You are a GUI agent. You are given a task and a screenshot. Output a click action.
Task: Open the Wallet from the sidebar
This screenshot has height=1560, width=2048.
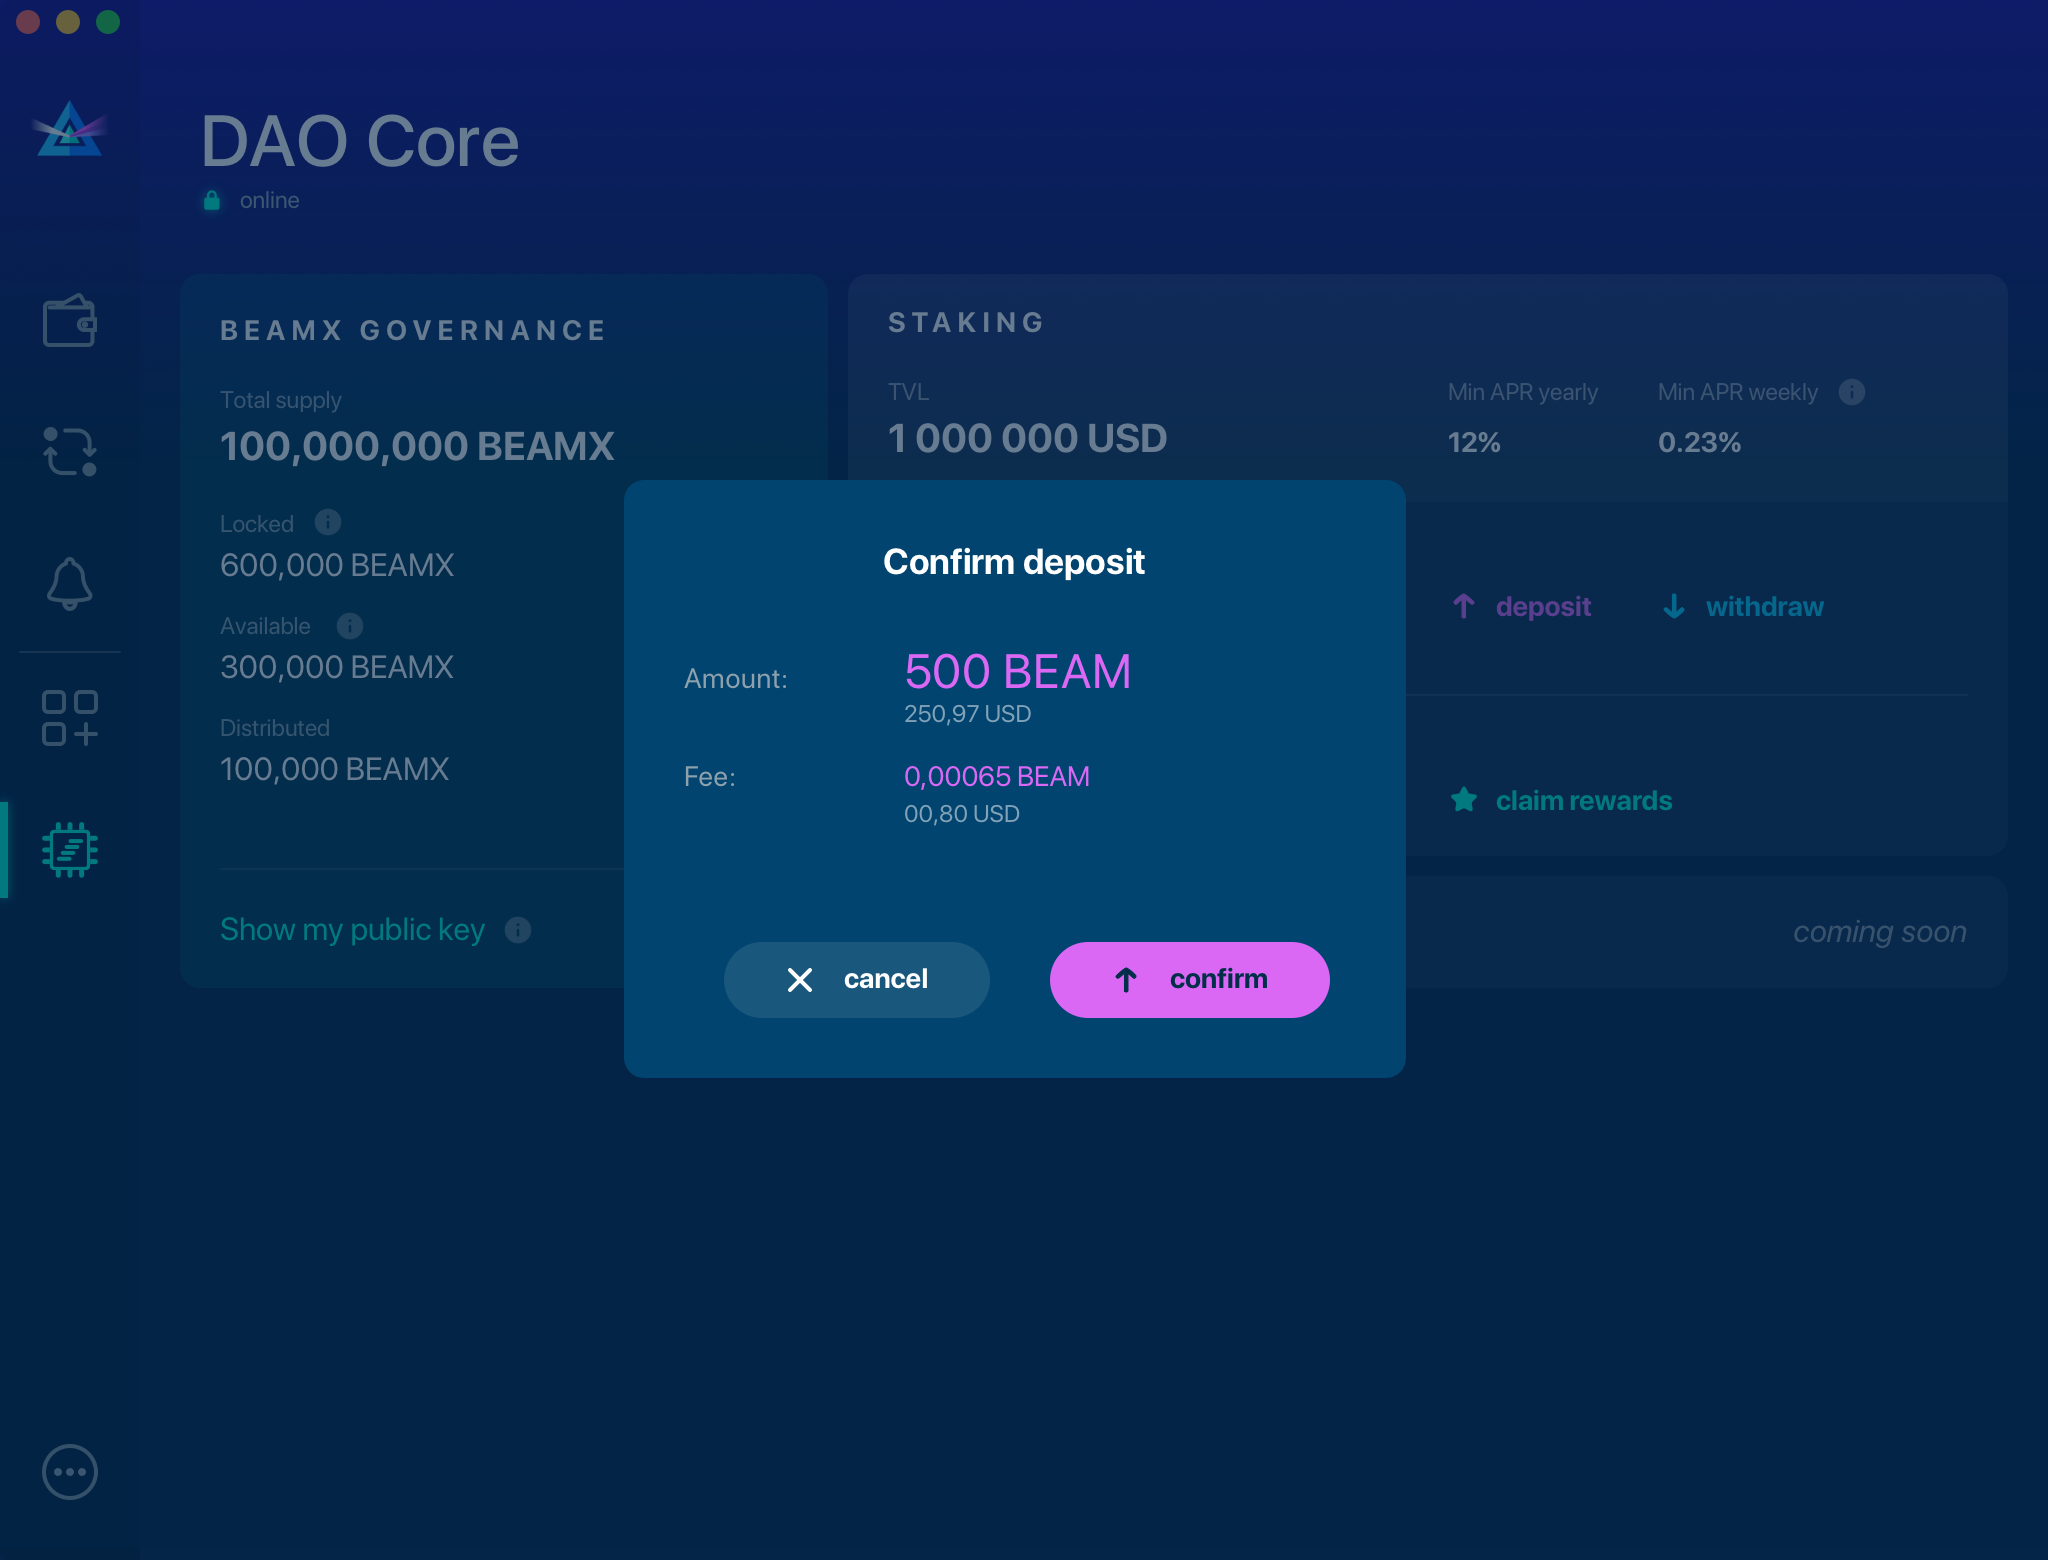tap(70, 322)
